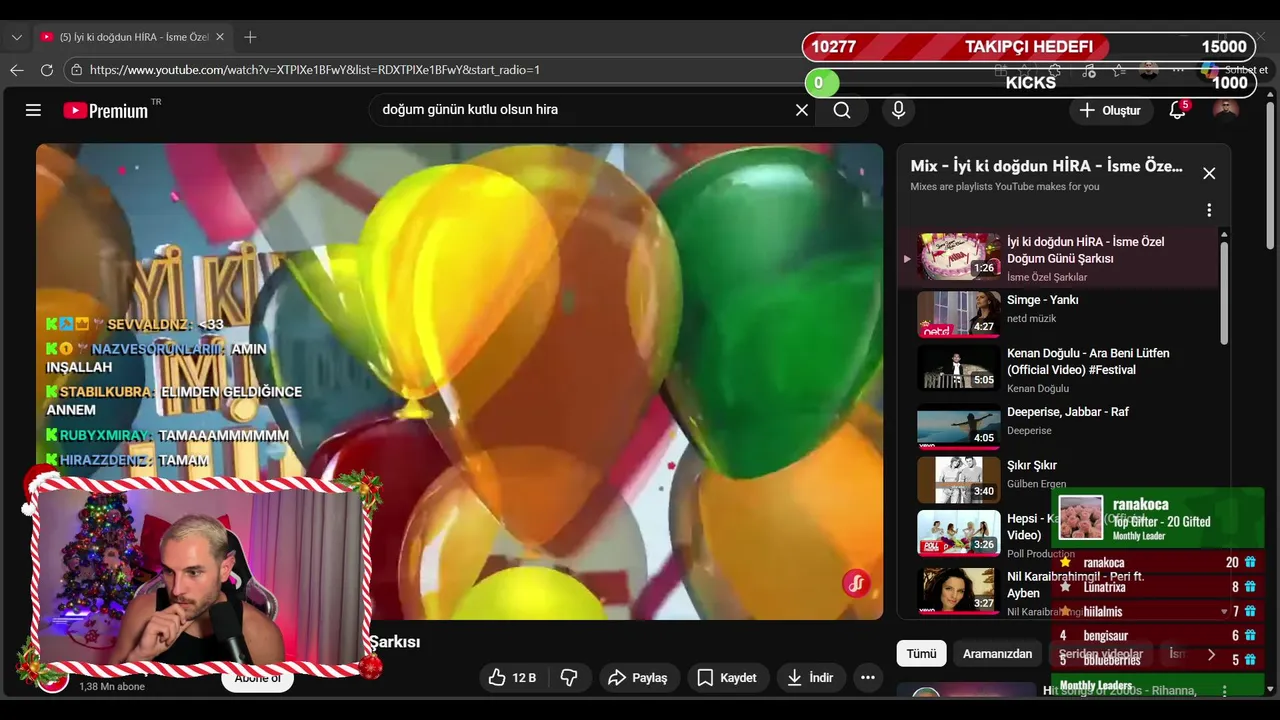1280x720 pixels.
Task: Run search with magnifier button
Action: pyautogui.click(x=842, y=110)
